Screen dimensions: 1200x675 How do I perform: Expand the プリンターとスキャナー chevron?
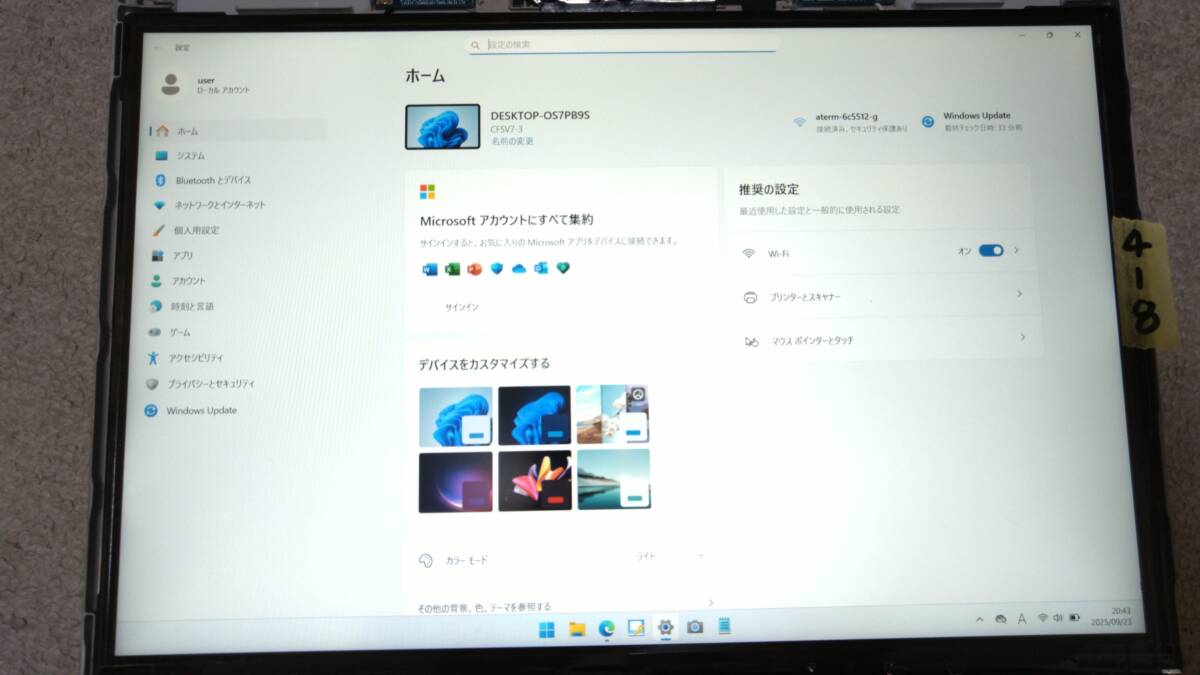pyautogui.click(x=1020, y=294)
